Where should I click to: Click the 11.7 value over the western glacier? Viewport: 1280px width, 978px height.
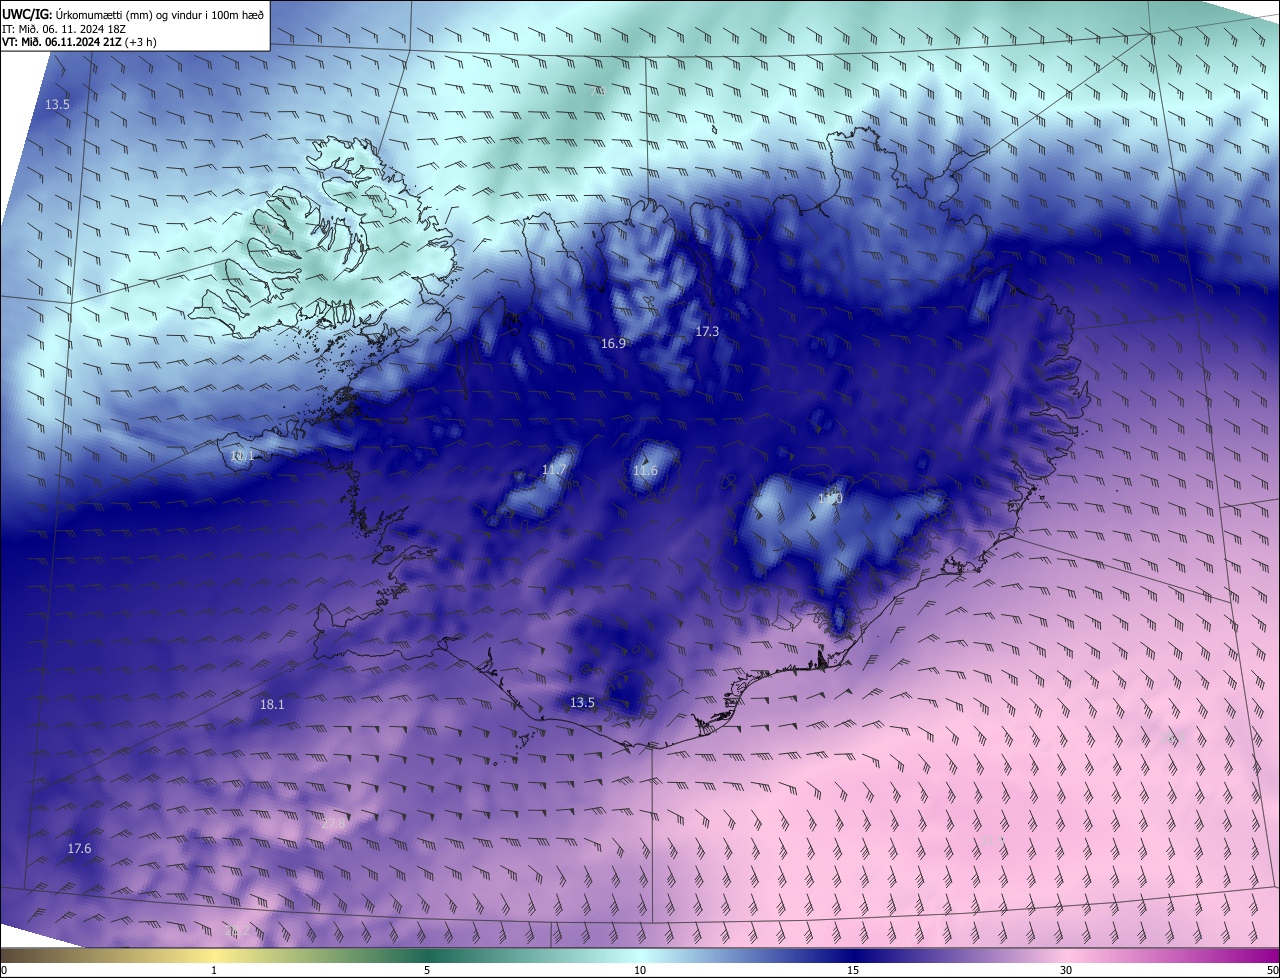tap(554, 470)
